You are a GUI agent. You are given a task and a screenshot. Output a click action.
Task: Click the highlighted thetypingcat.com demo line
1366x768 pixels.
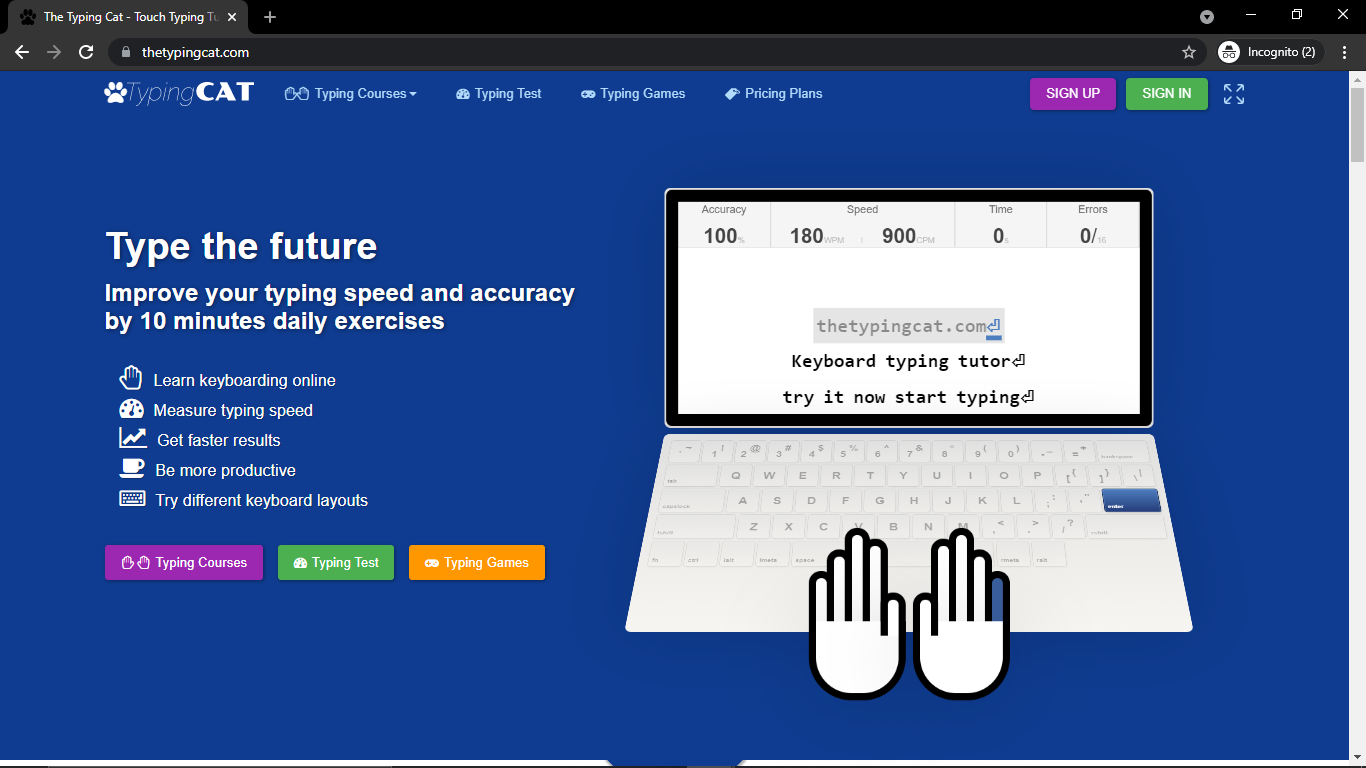point(908,326)
